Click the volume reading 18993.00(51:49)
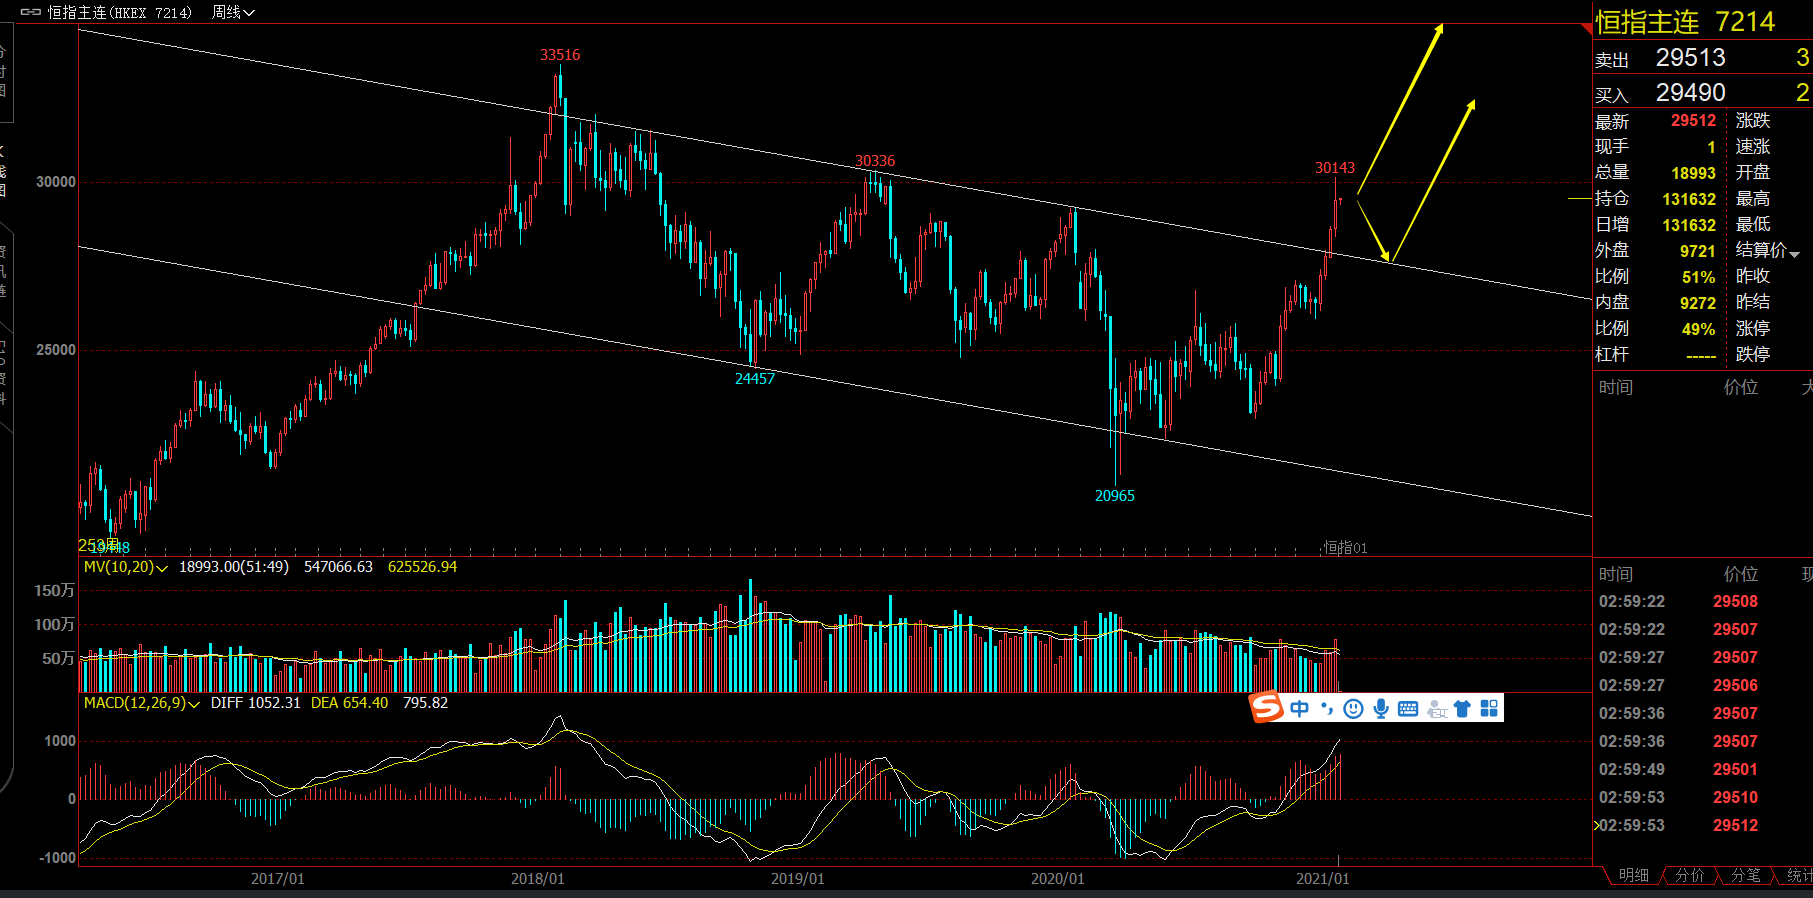 click(x=233, y=567)
